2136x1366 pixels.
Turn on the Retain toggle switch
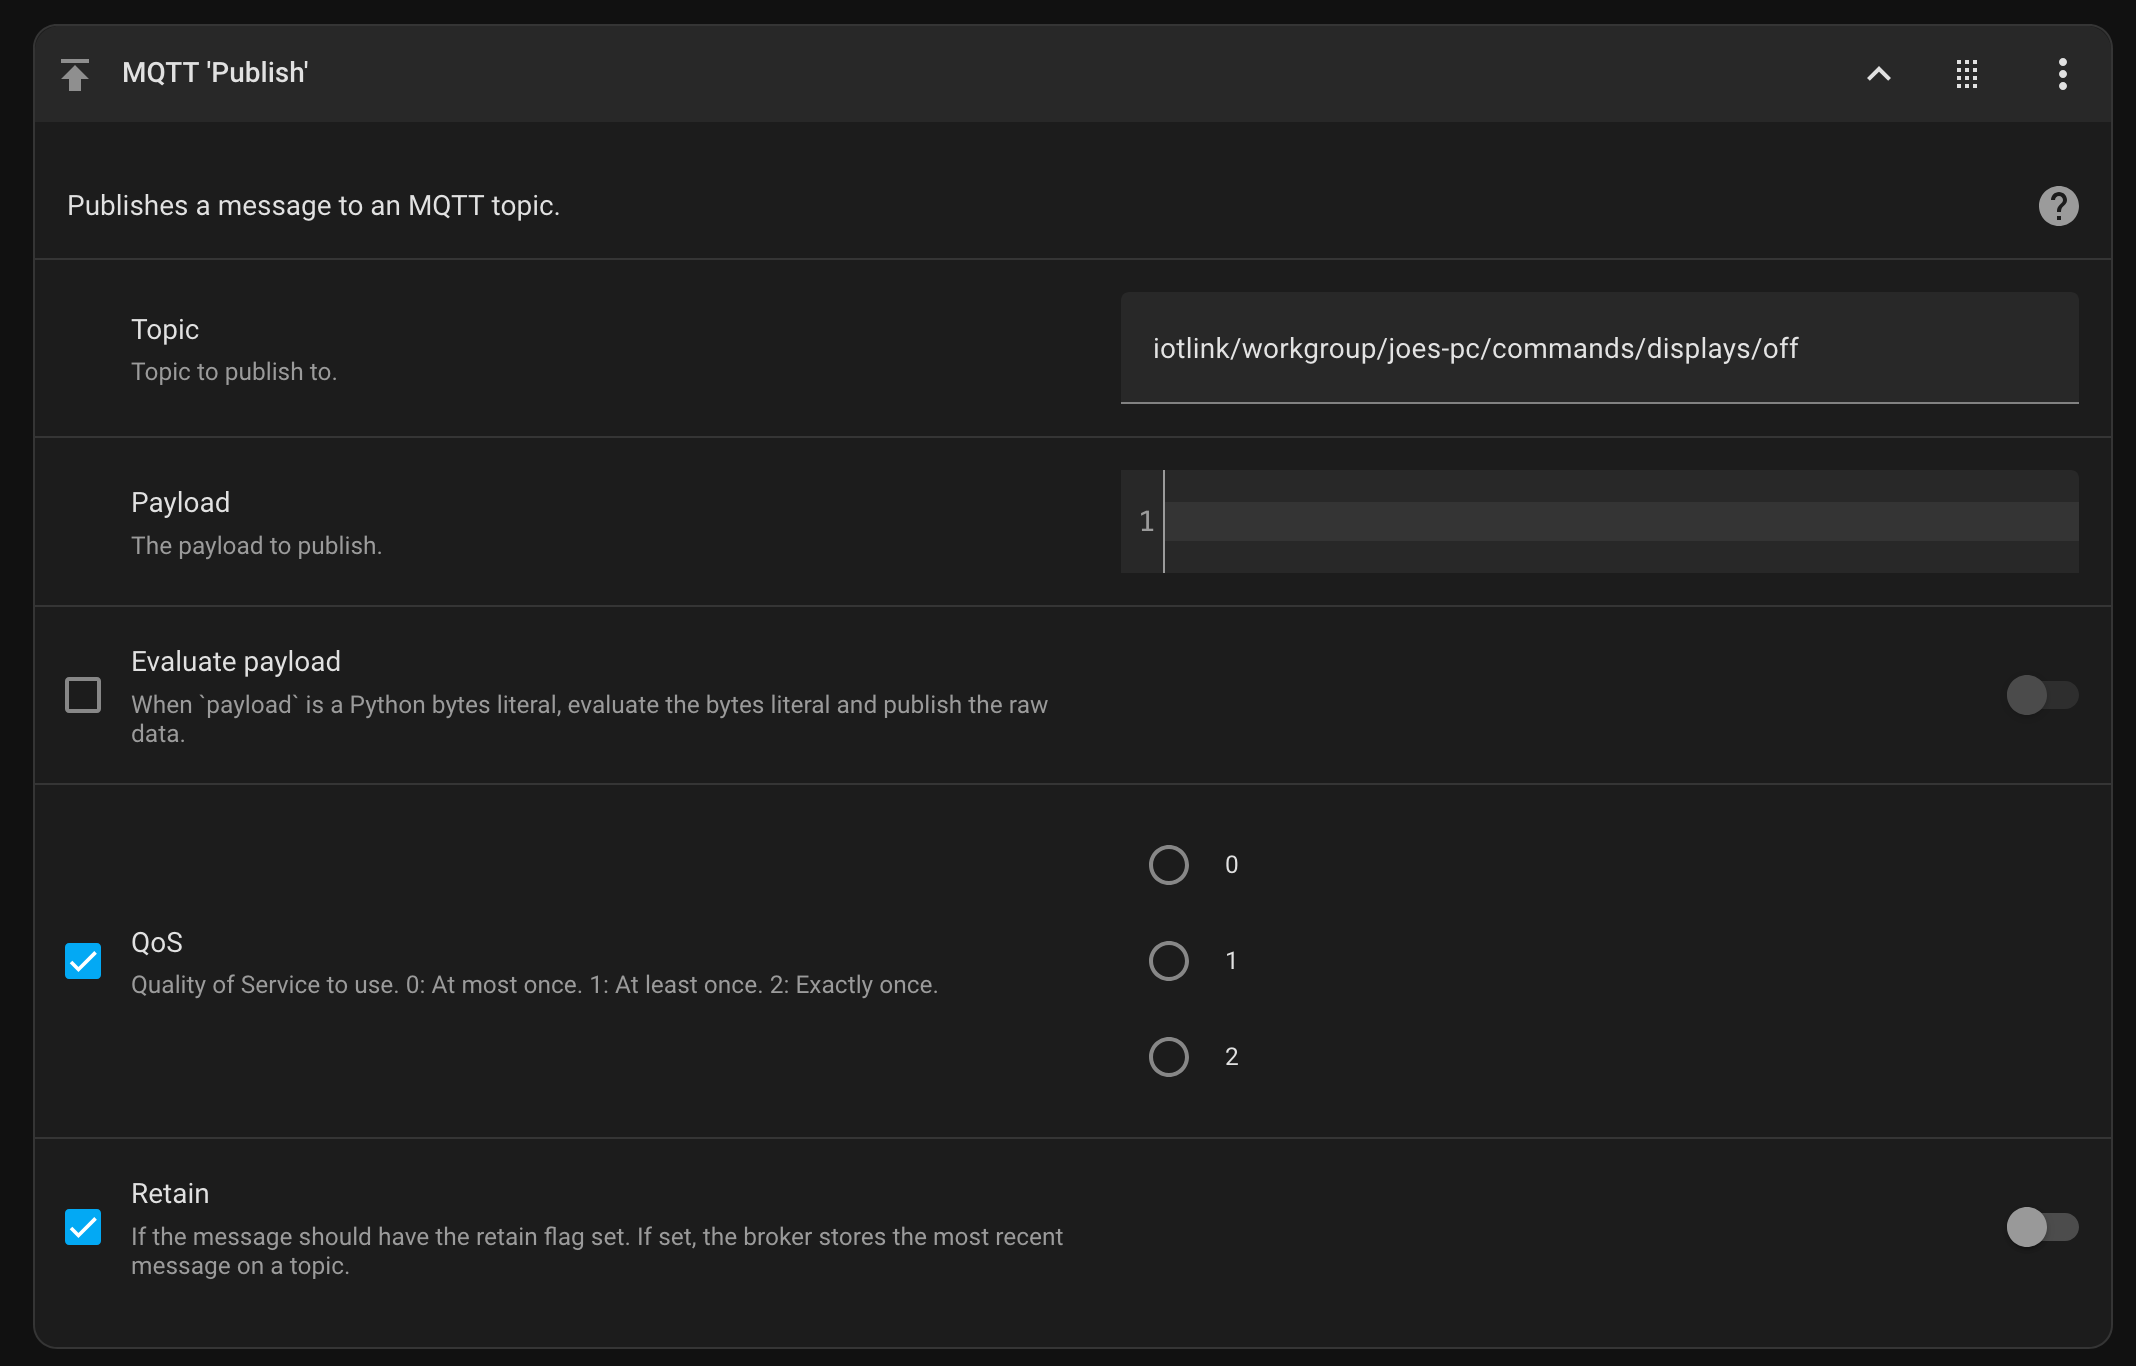tap(2042, 1227)
